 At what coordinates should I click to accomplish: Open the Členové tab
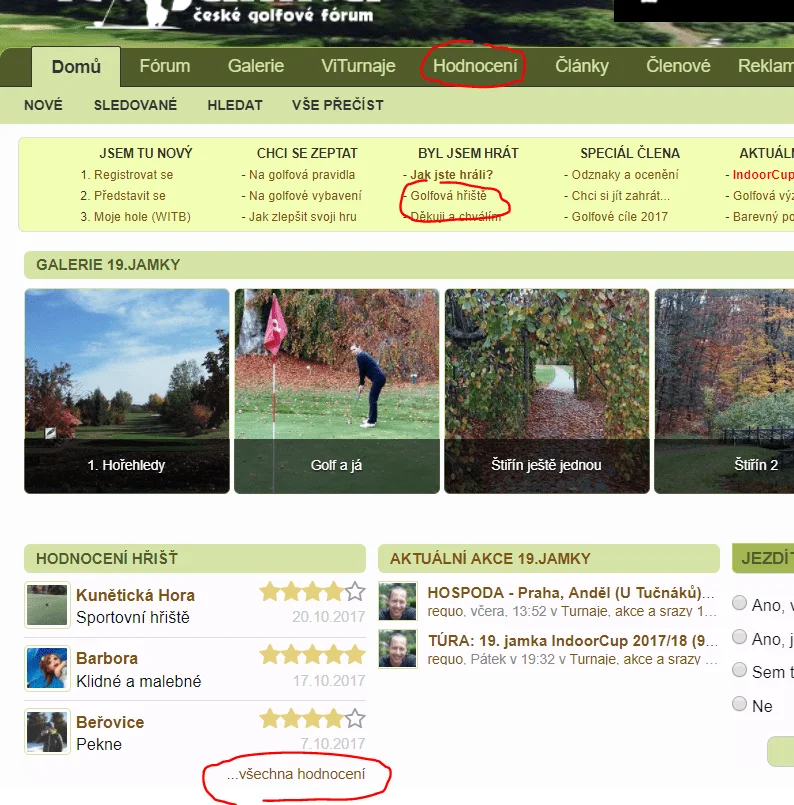pos(678,66)
